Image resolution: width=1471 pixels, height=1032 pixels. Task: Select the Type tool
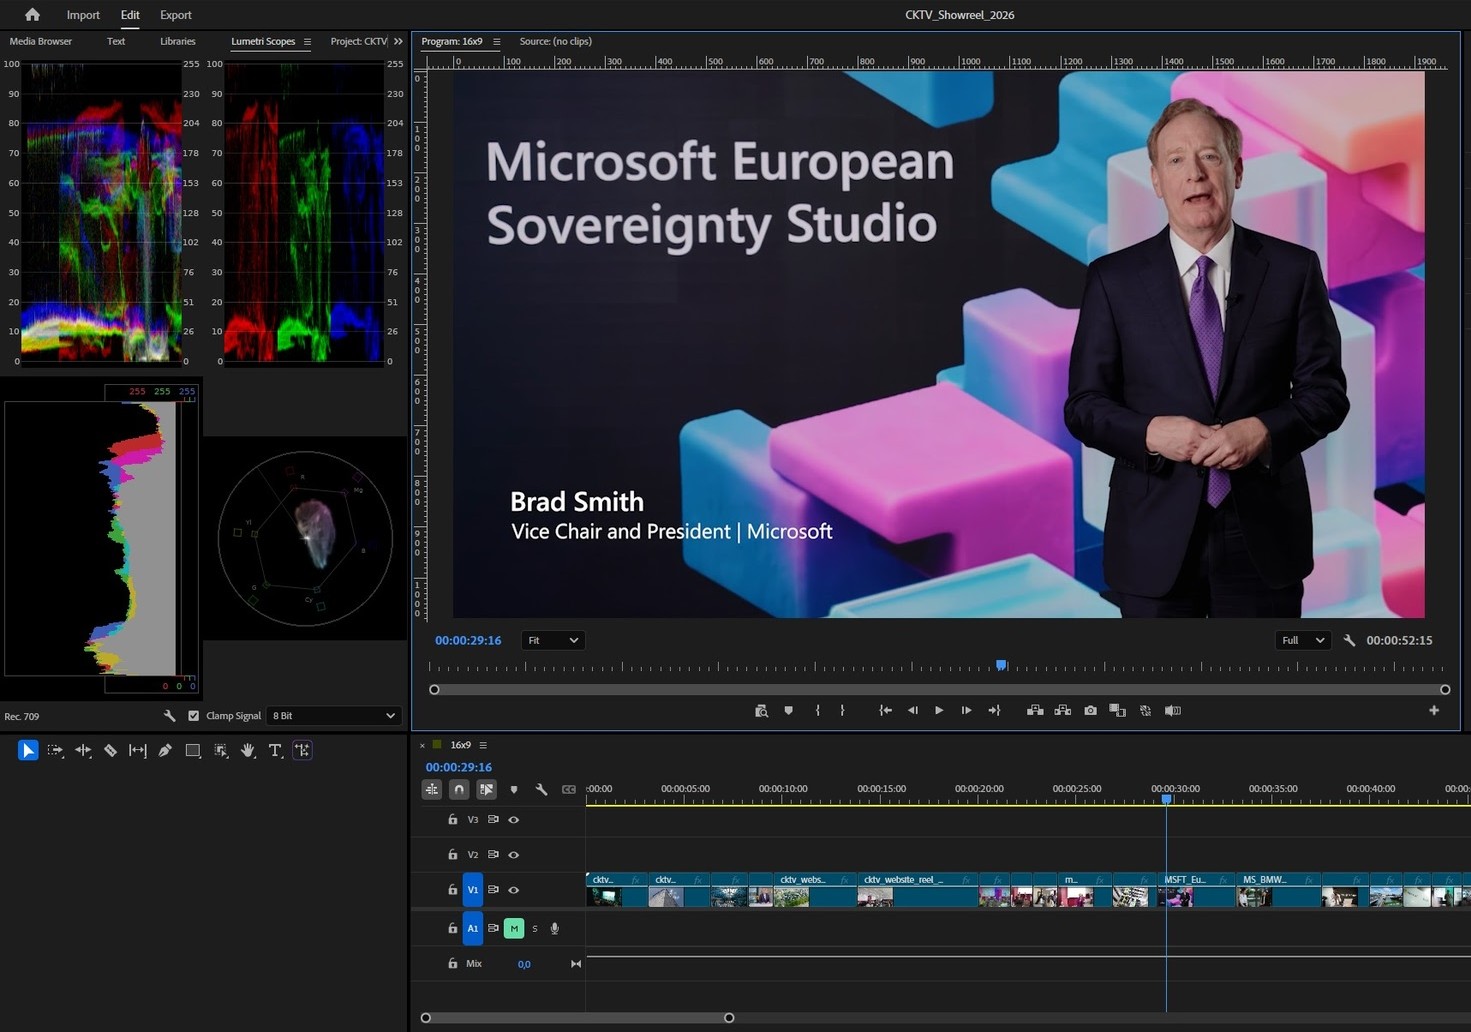pos(275,750)
